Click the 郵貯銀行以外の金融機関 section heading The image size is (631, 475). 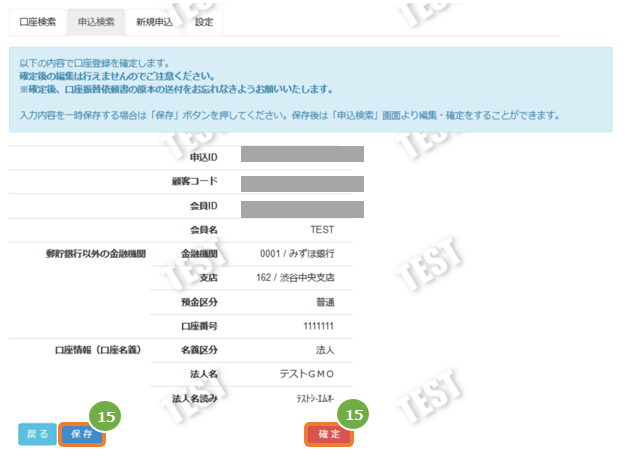coord(96,254)
